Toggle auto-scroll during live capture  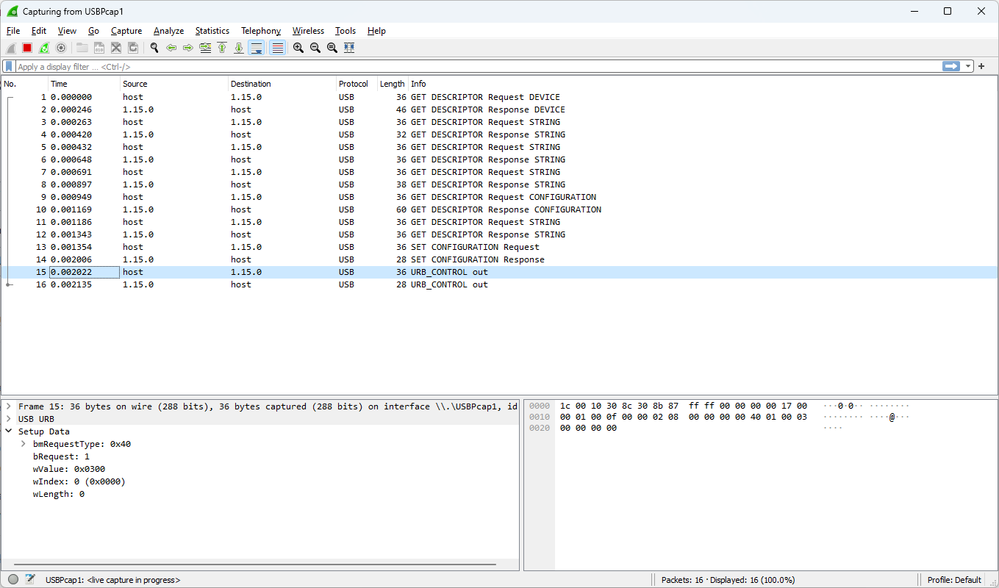[256, 48]
